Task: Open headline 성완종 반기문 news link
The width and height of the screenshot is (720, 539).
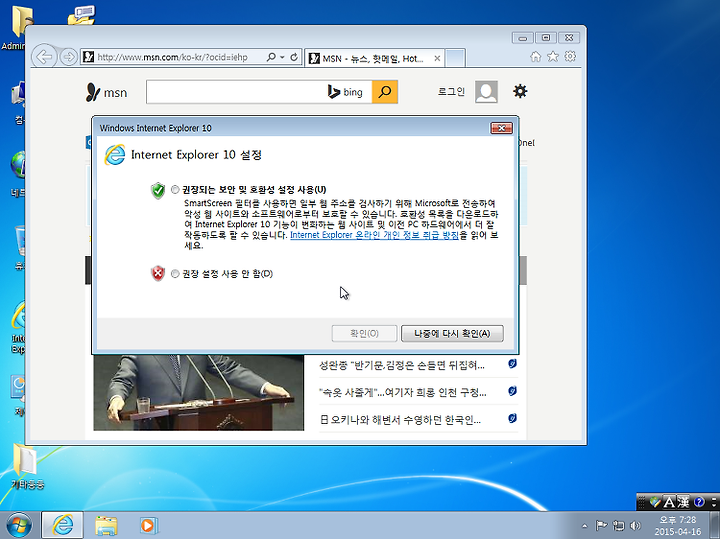Action: 402,365
